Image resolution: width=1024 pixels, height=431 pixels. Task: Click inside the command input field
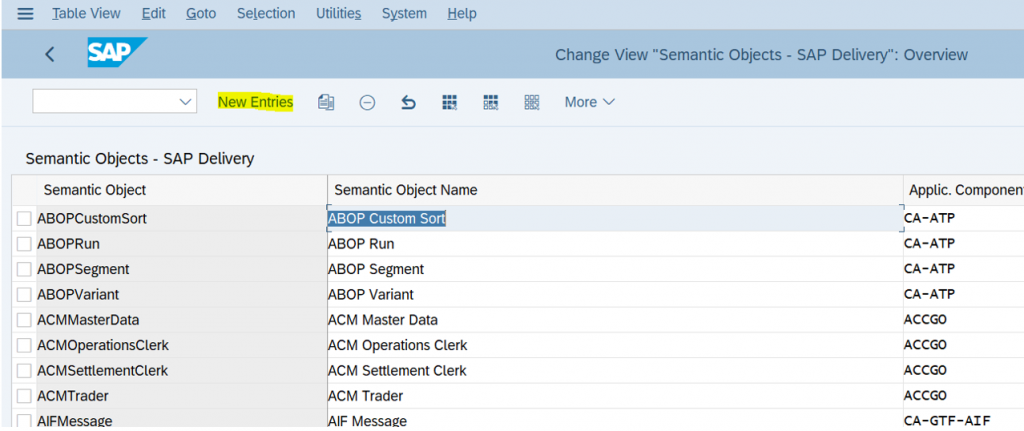(104, 102)
